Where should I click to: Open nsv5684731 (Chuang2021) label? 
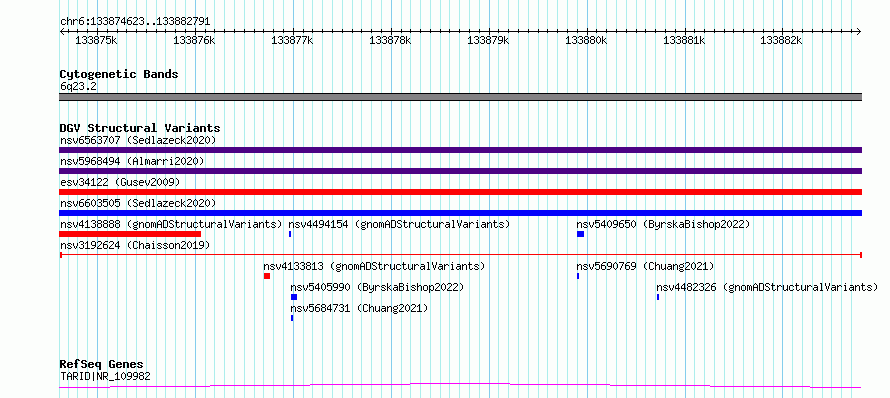pyautogui.click(x=359, y=308)
